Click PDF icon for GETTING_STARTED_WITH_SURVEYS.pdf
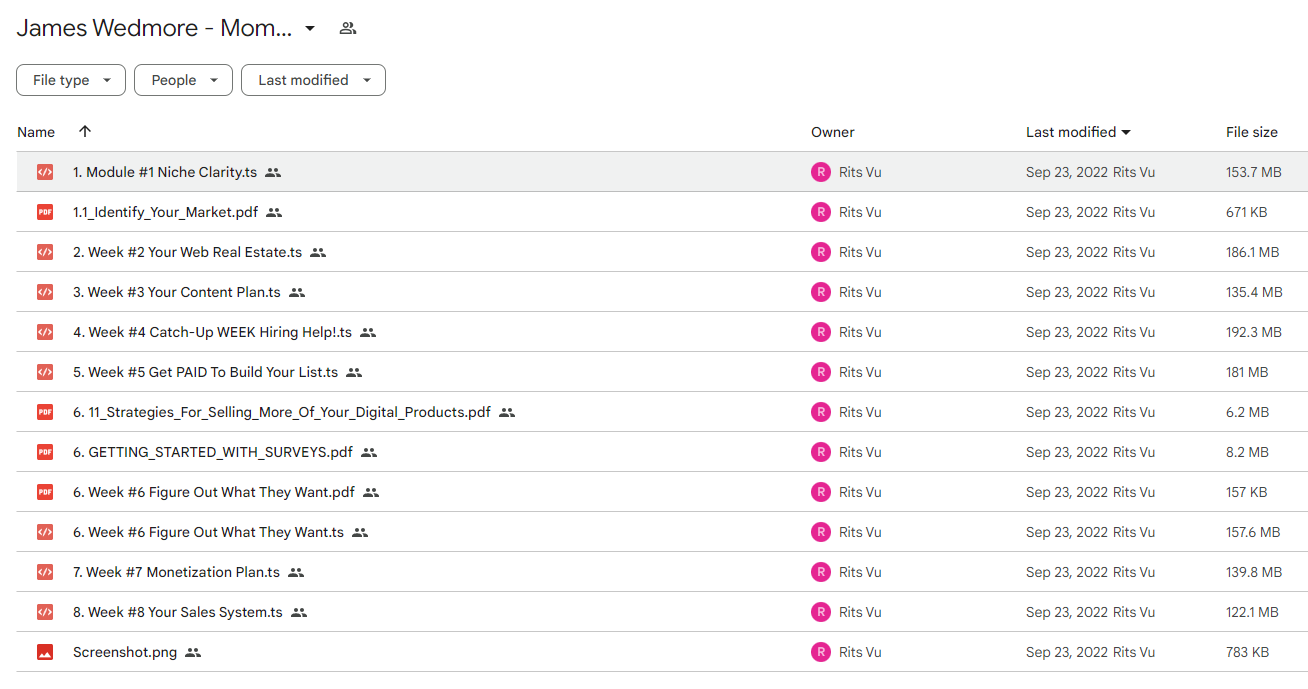The height and width of the screenshot is (689, 1308). pos(45,452)
